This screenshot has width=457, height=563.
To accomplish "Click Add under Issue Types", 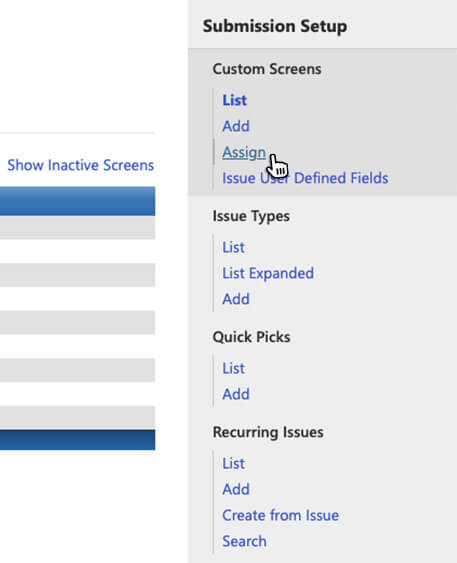I will tap(236, 299).
